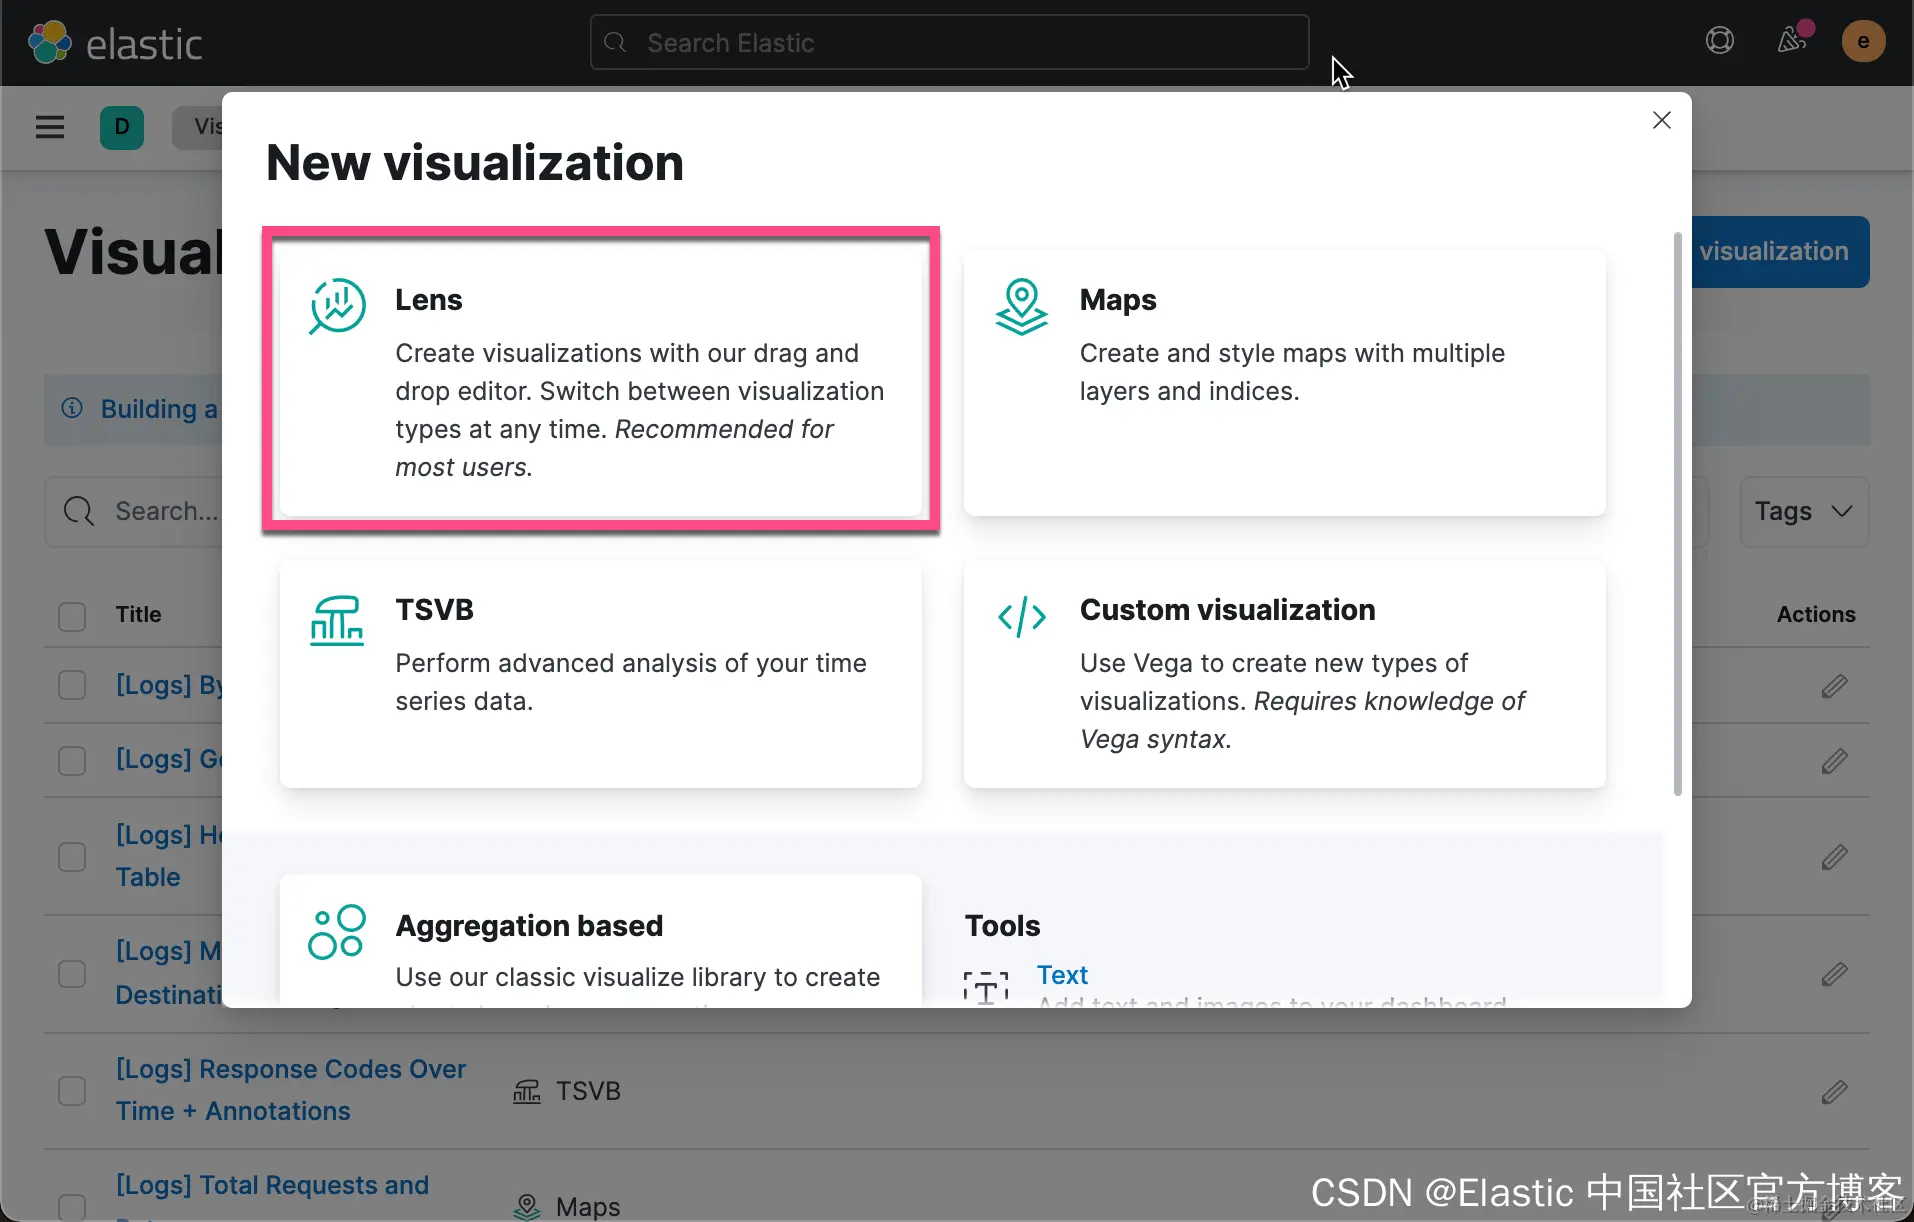Select the Custom visualization card title
Image resolution: width=1914 pixels, height=1222 pixels.
[x=1227, y=610]
